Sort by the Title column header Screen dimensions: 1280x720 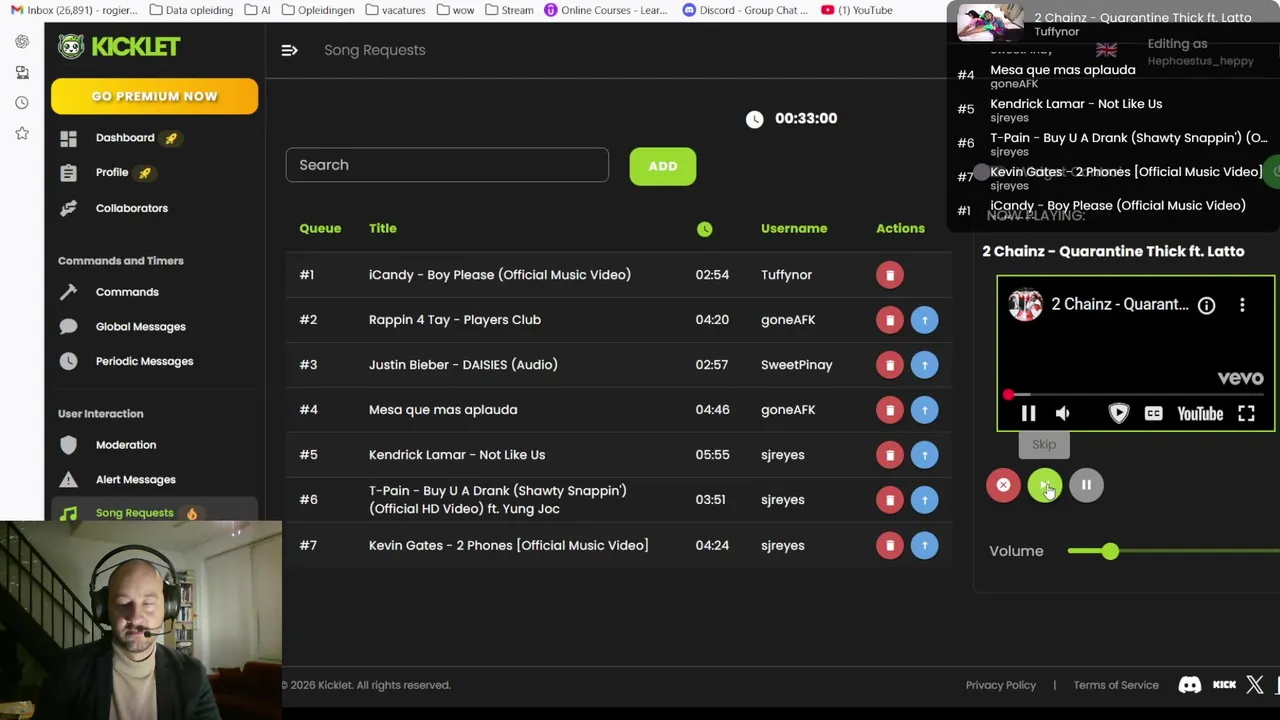point(382,228)
